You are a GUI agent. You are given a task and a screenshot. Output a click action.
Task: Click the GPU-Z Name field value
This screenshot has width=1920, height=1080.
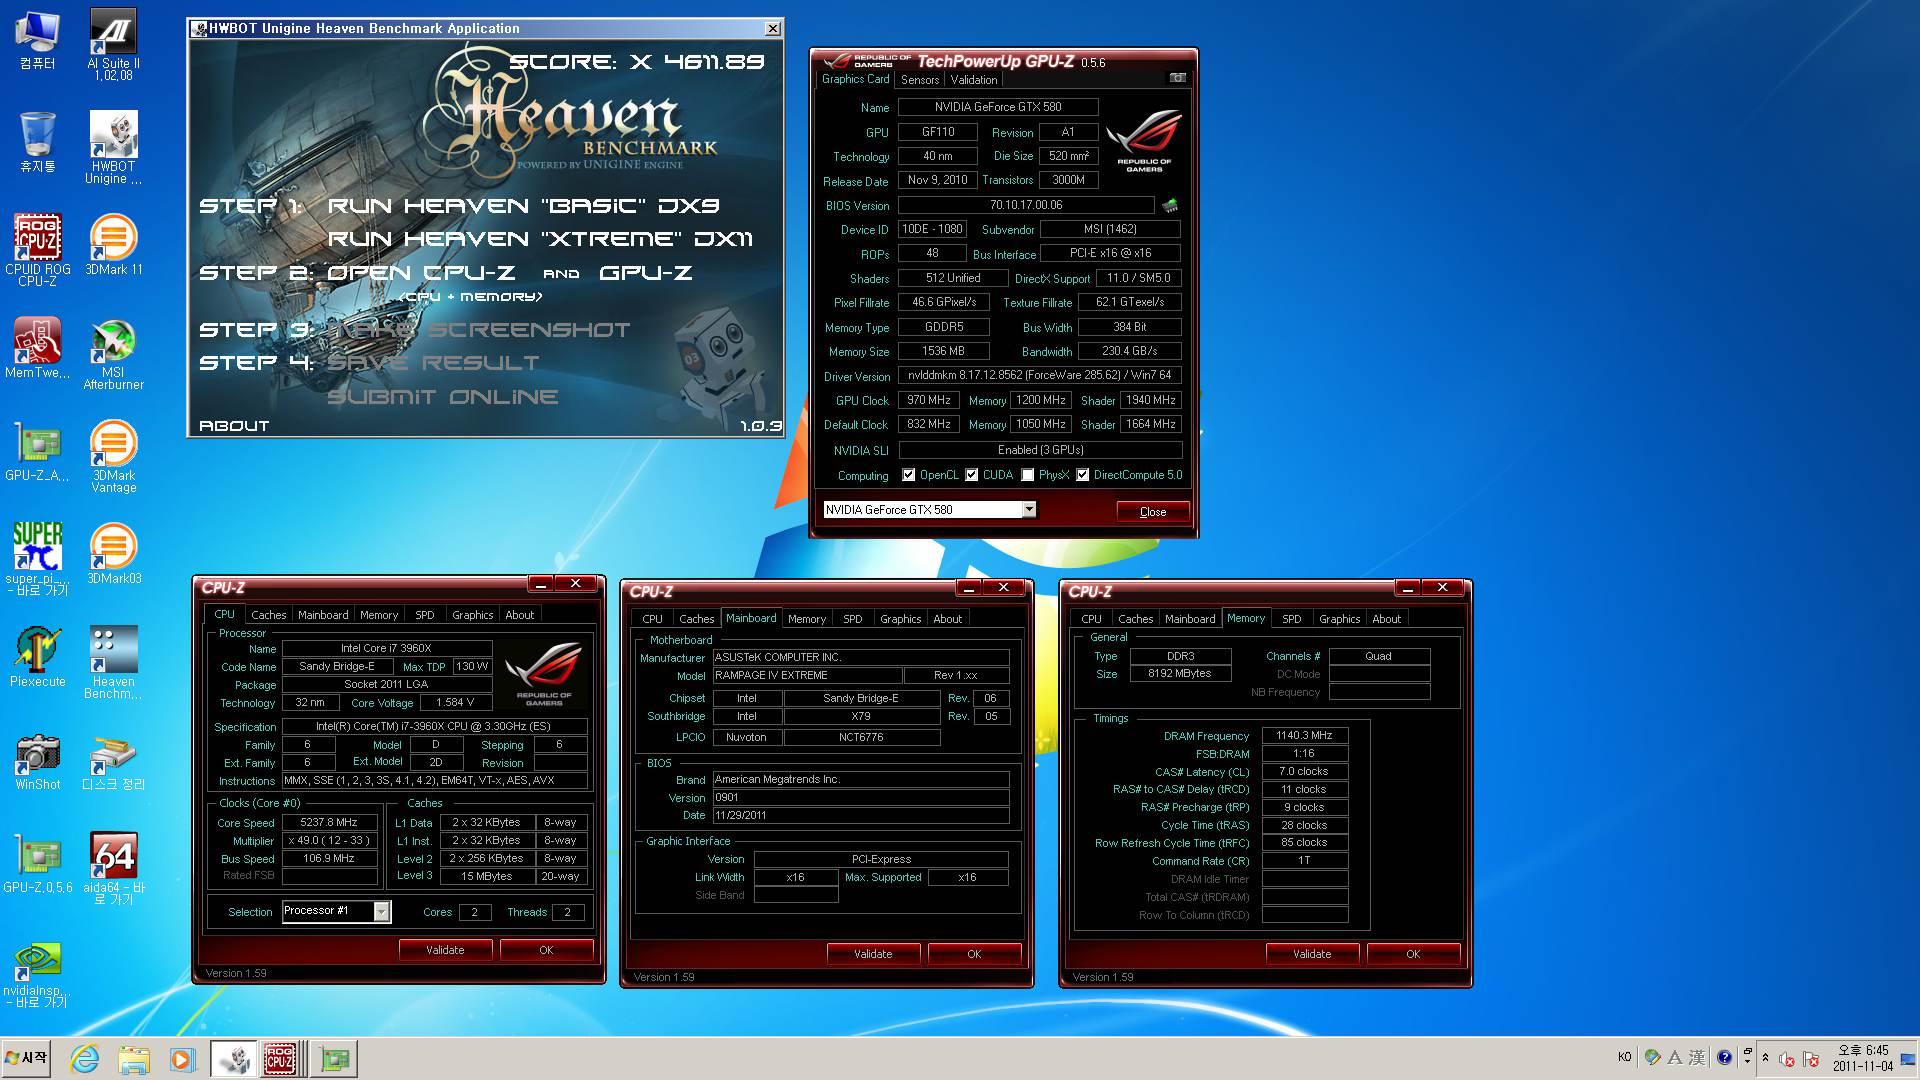pyautogui.click(x=998, y=107)
